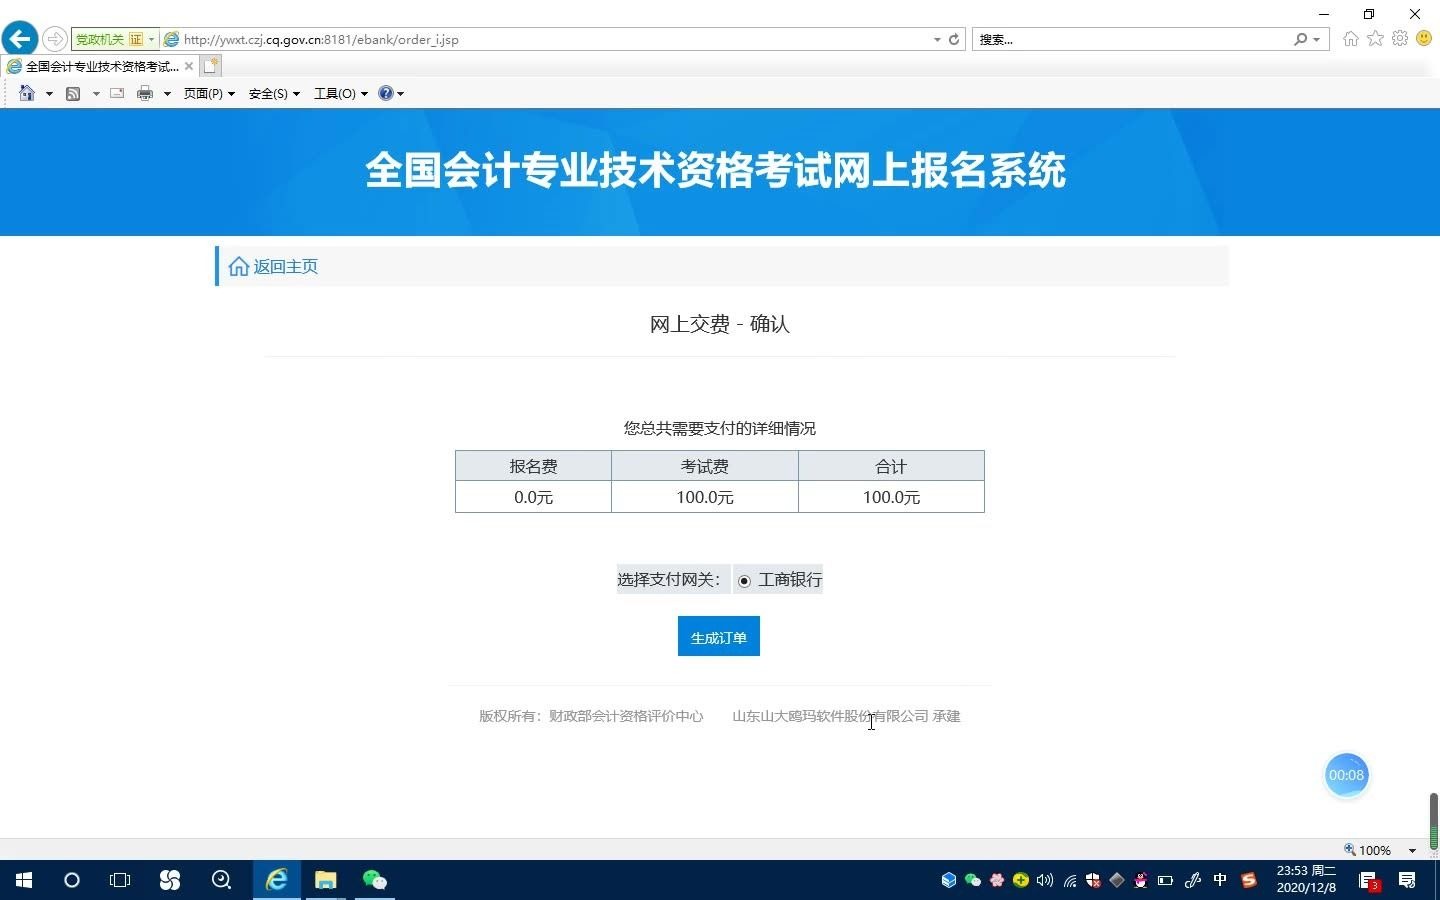
Task: Open IE Home star bar house icon
Action: point(1351,38)
